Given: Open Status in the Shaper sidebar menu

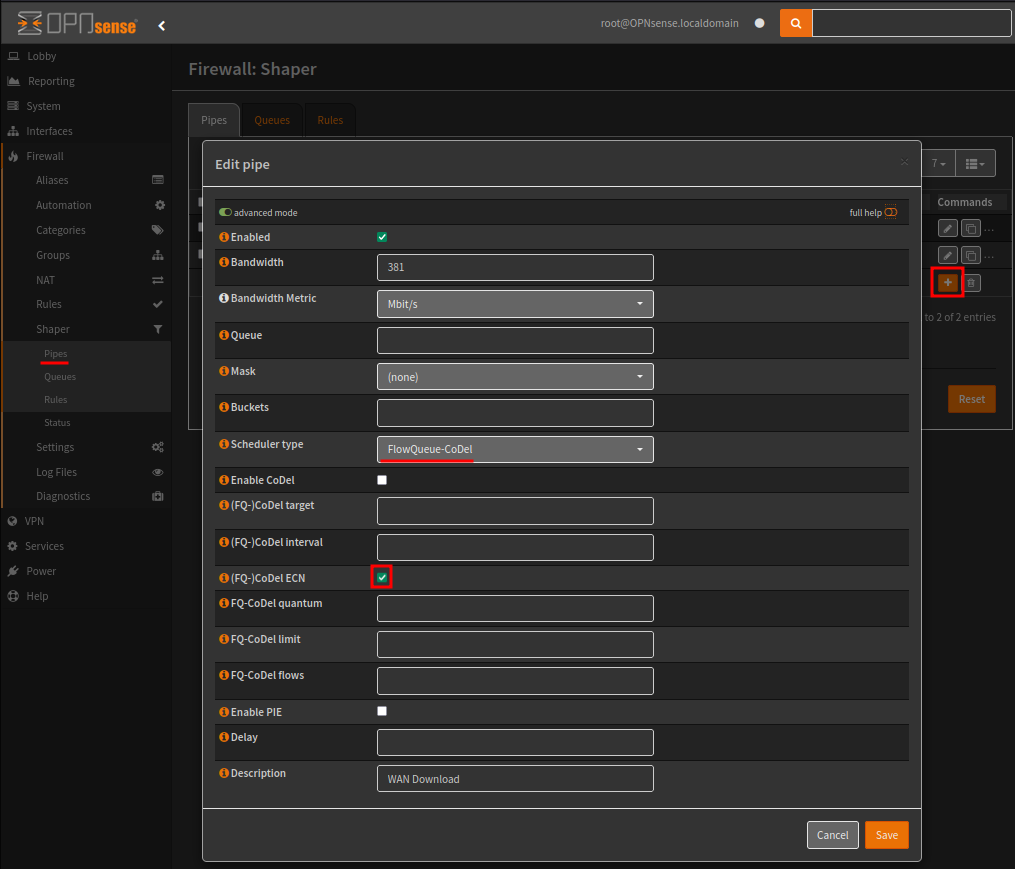Looking at the screenshot, I should (57, 423).
